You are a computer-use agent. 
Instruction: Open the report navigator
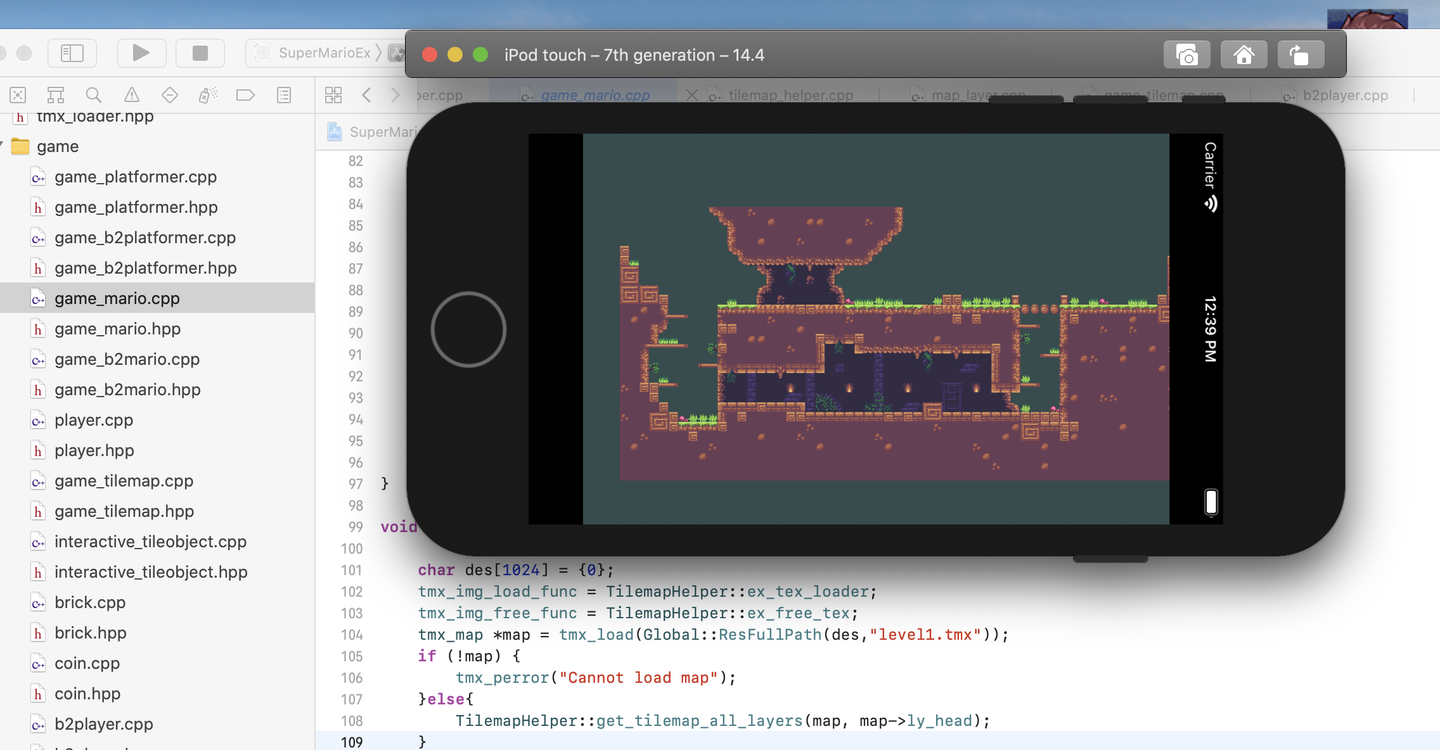pos(284,95)
